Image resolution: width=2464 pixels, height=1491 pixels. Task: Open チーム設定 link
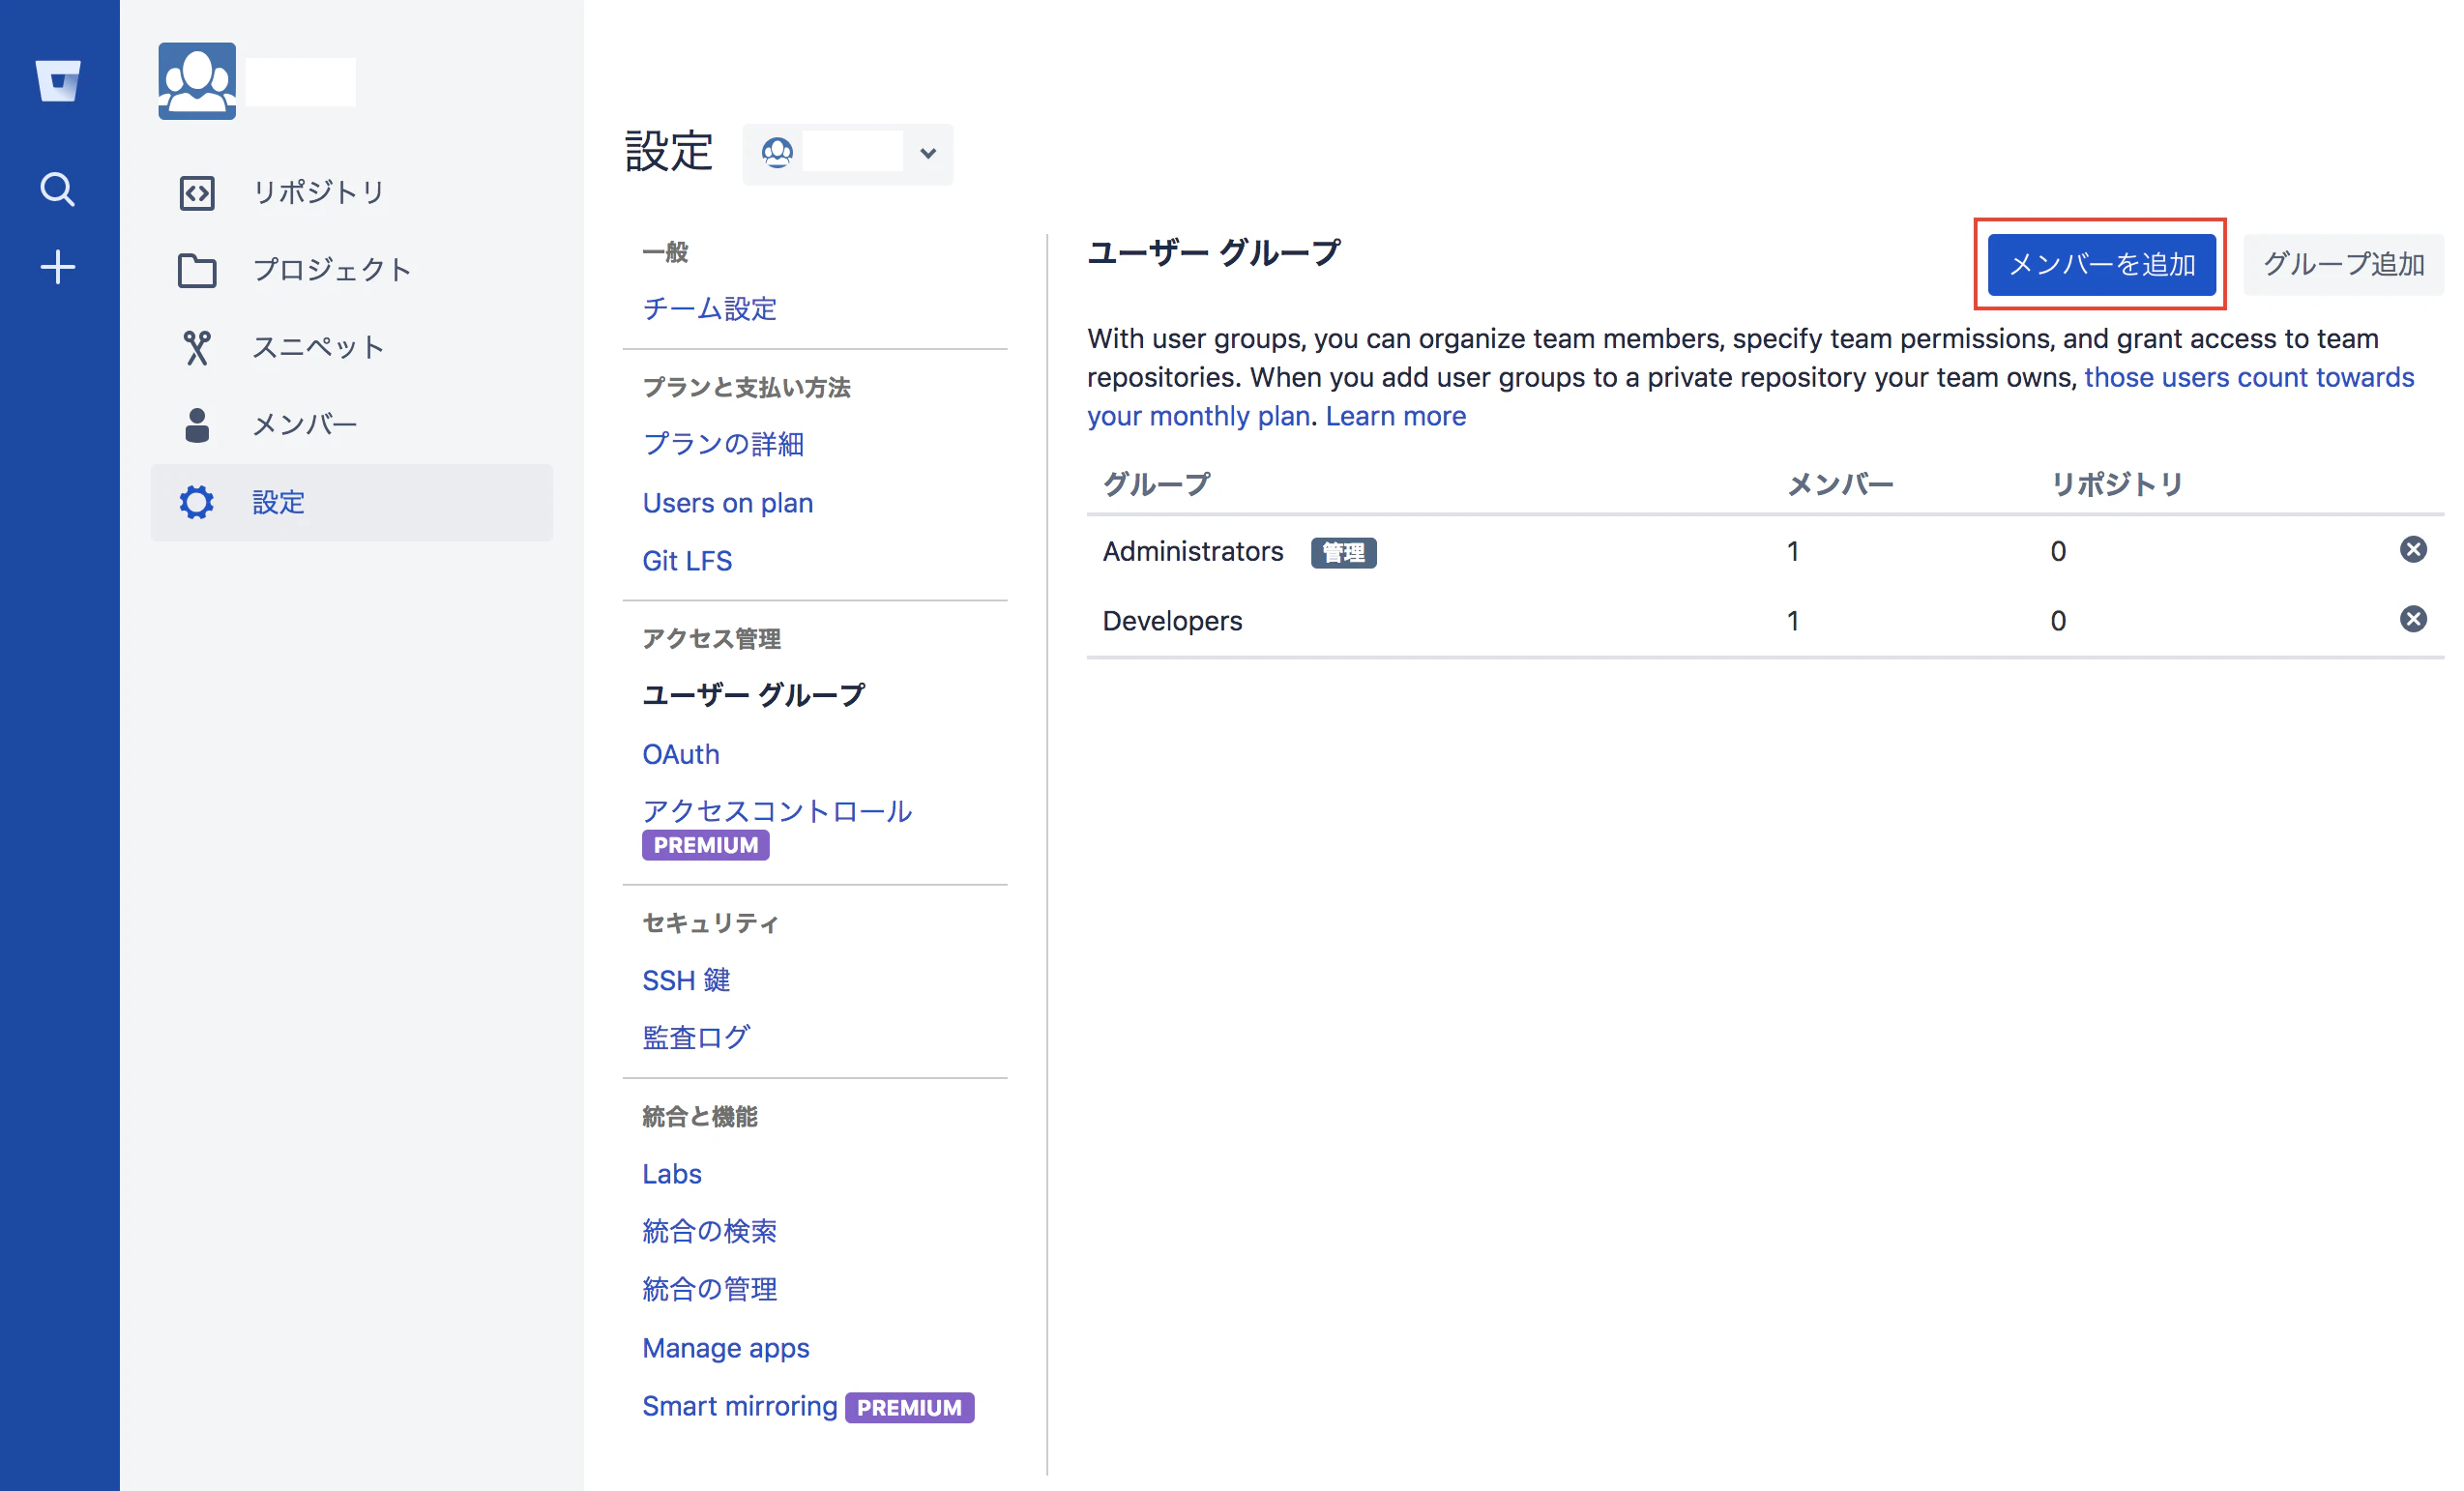pos(709,309)
